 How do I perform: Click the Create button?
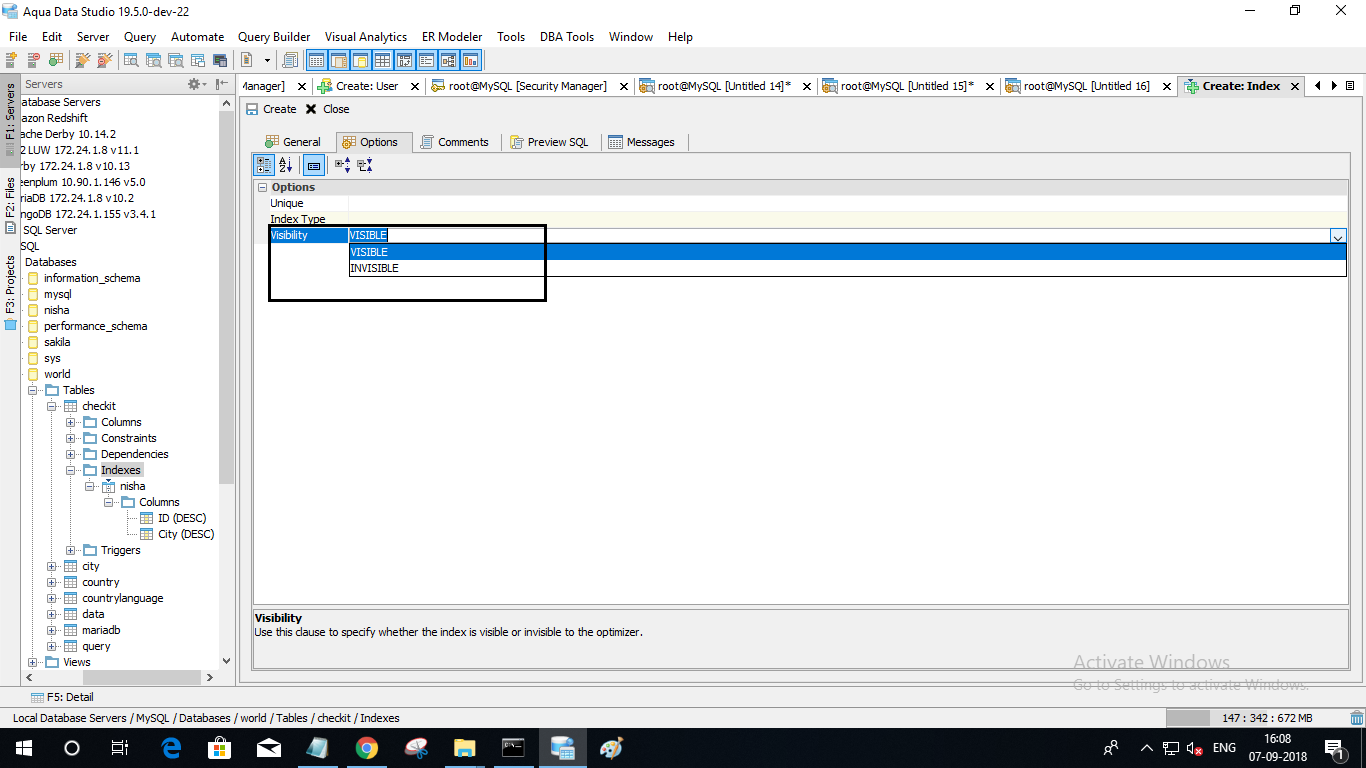click(271, 109)
